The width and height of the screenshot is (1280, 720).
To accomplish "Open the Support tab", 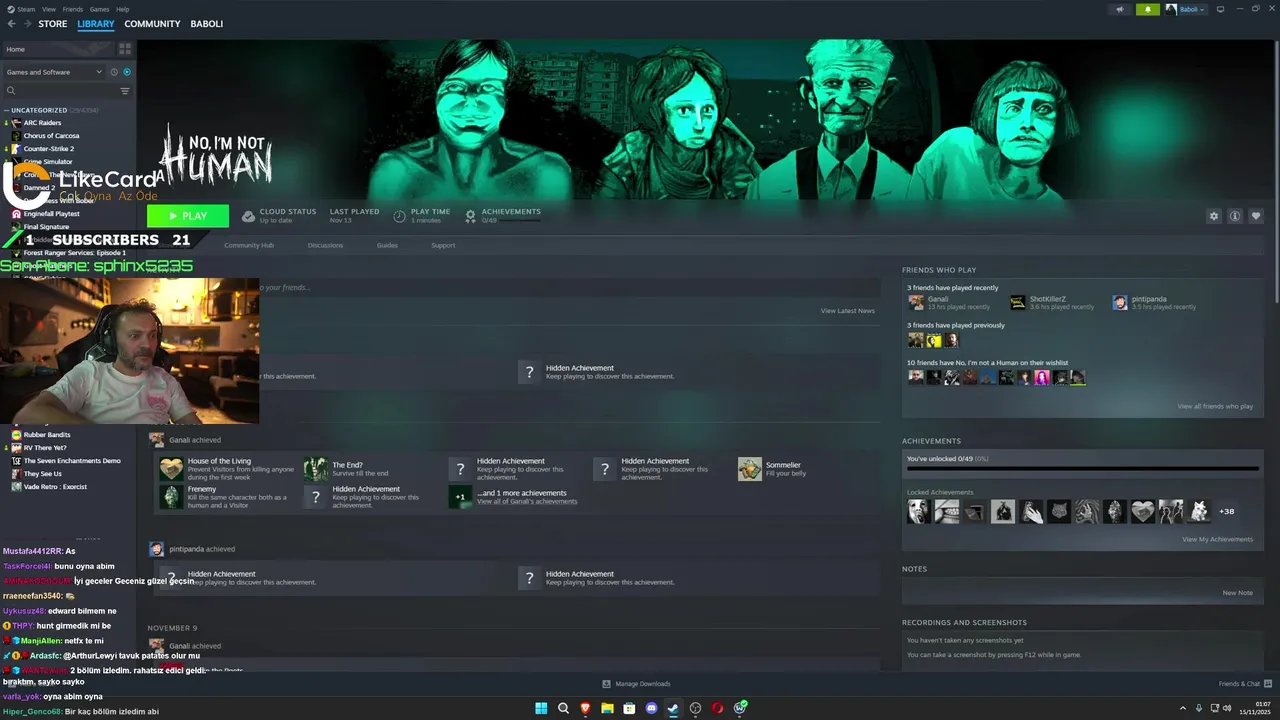I will click(443, 245).
